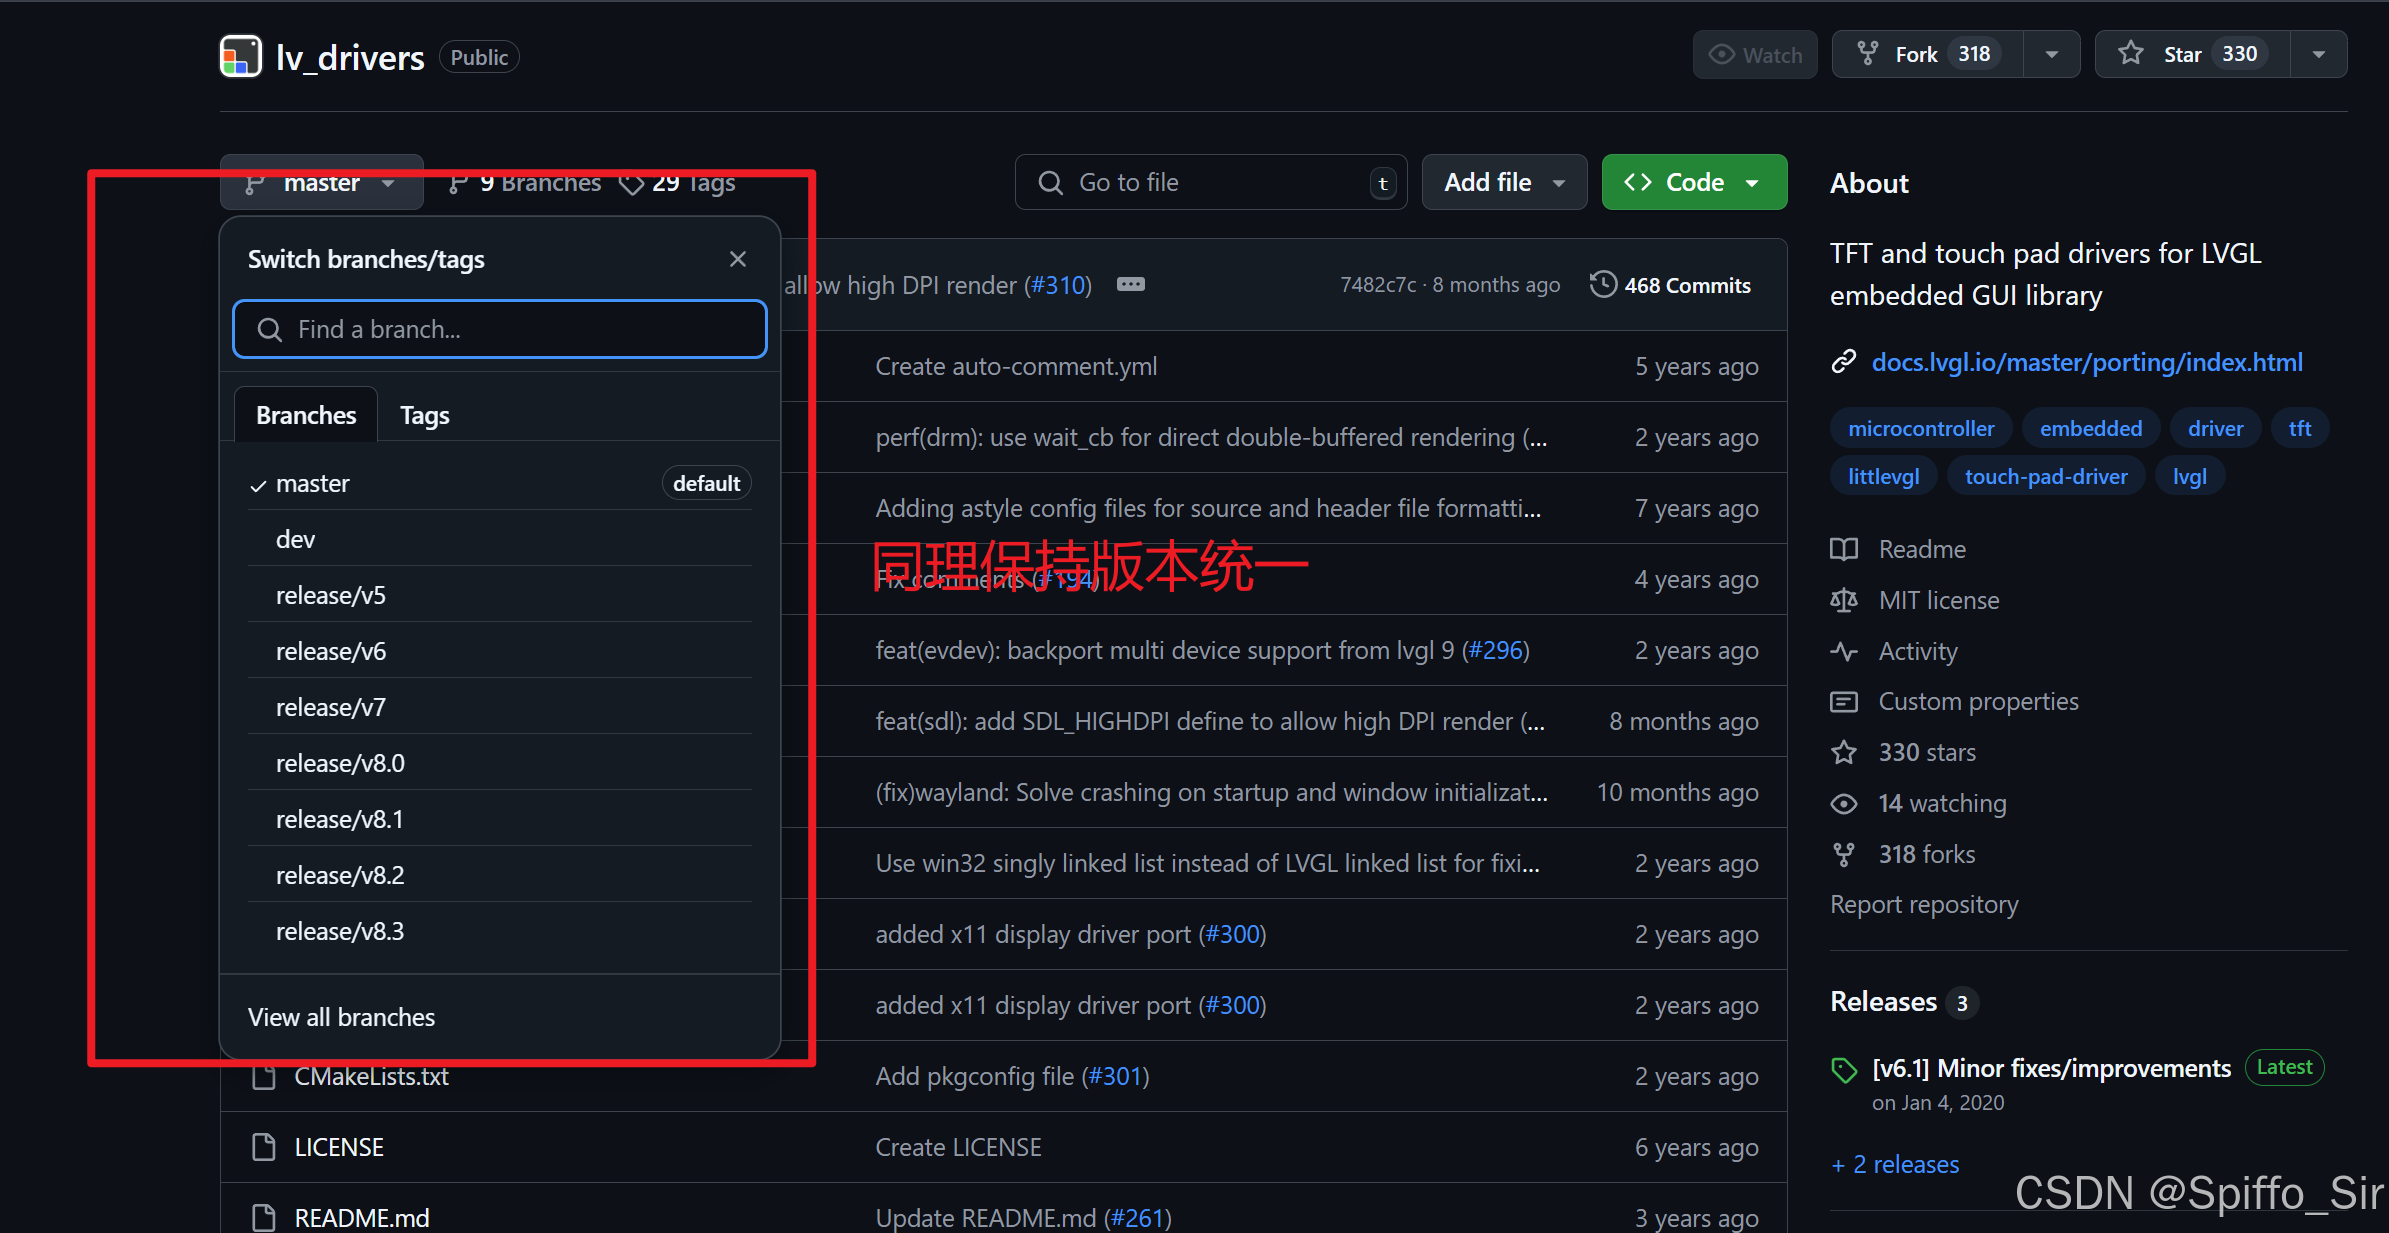Click the littlevgl topic tag
This screenshot has width=2389, height=1233.
[x=1884, y=476]
